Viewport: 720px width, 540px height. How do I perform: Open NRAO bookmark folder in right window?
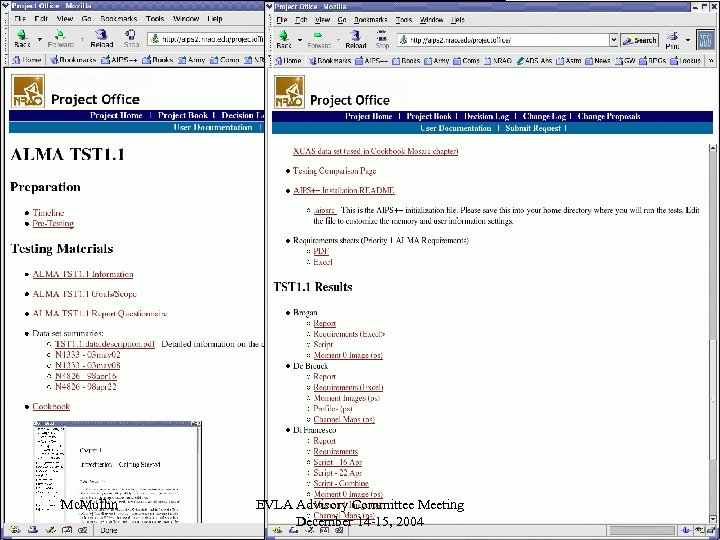[x=498, y=60]
